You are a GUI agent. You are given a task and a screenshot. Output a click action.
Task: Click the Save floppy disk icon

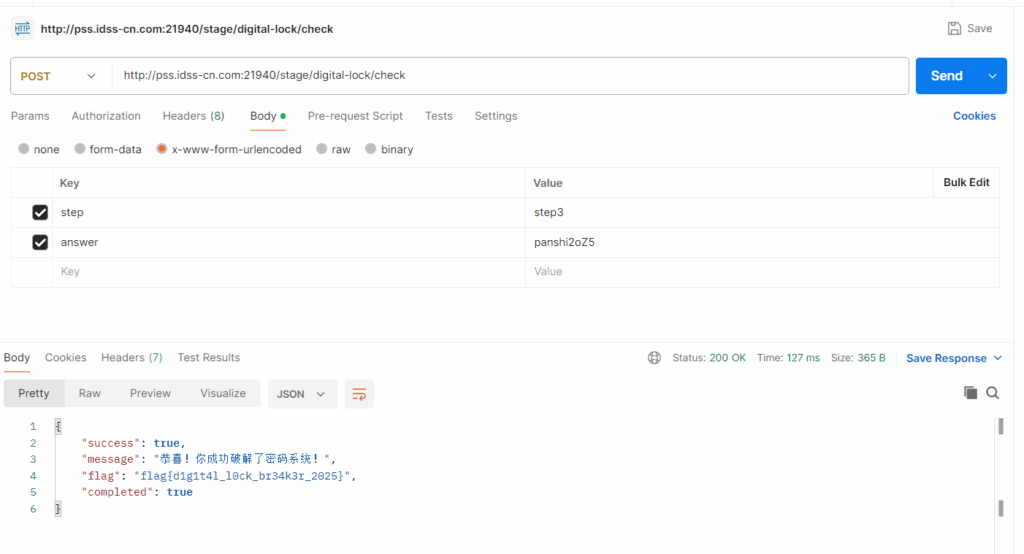tap(954, 29)
